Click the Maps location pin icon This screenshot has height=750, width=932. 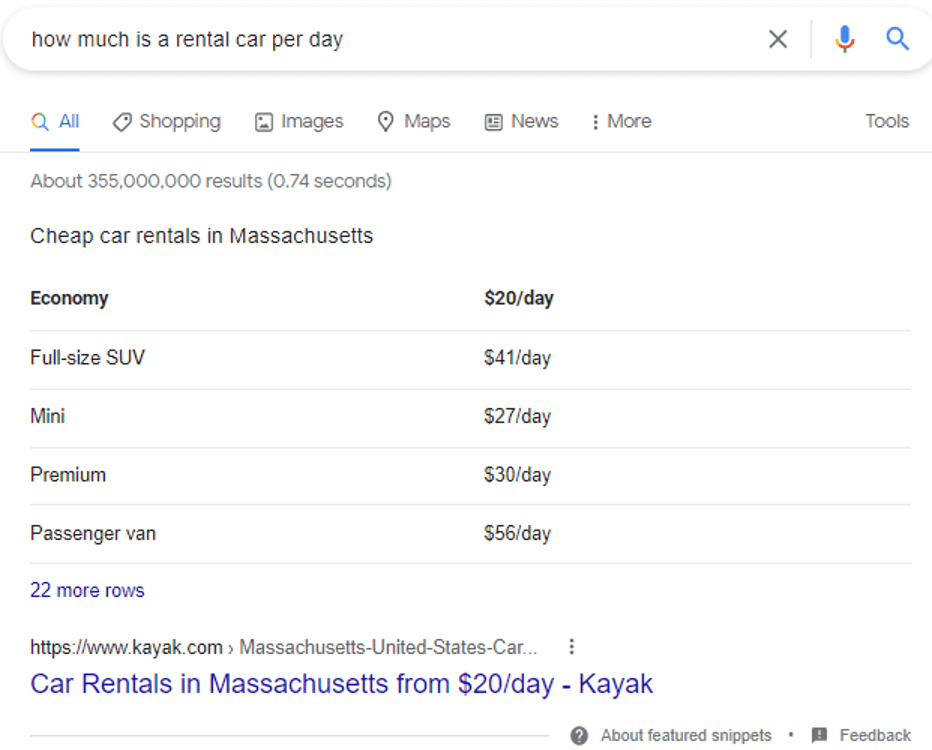pyautogui.click(x=385, y=121)
